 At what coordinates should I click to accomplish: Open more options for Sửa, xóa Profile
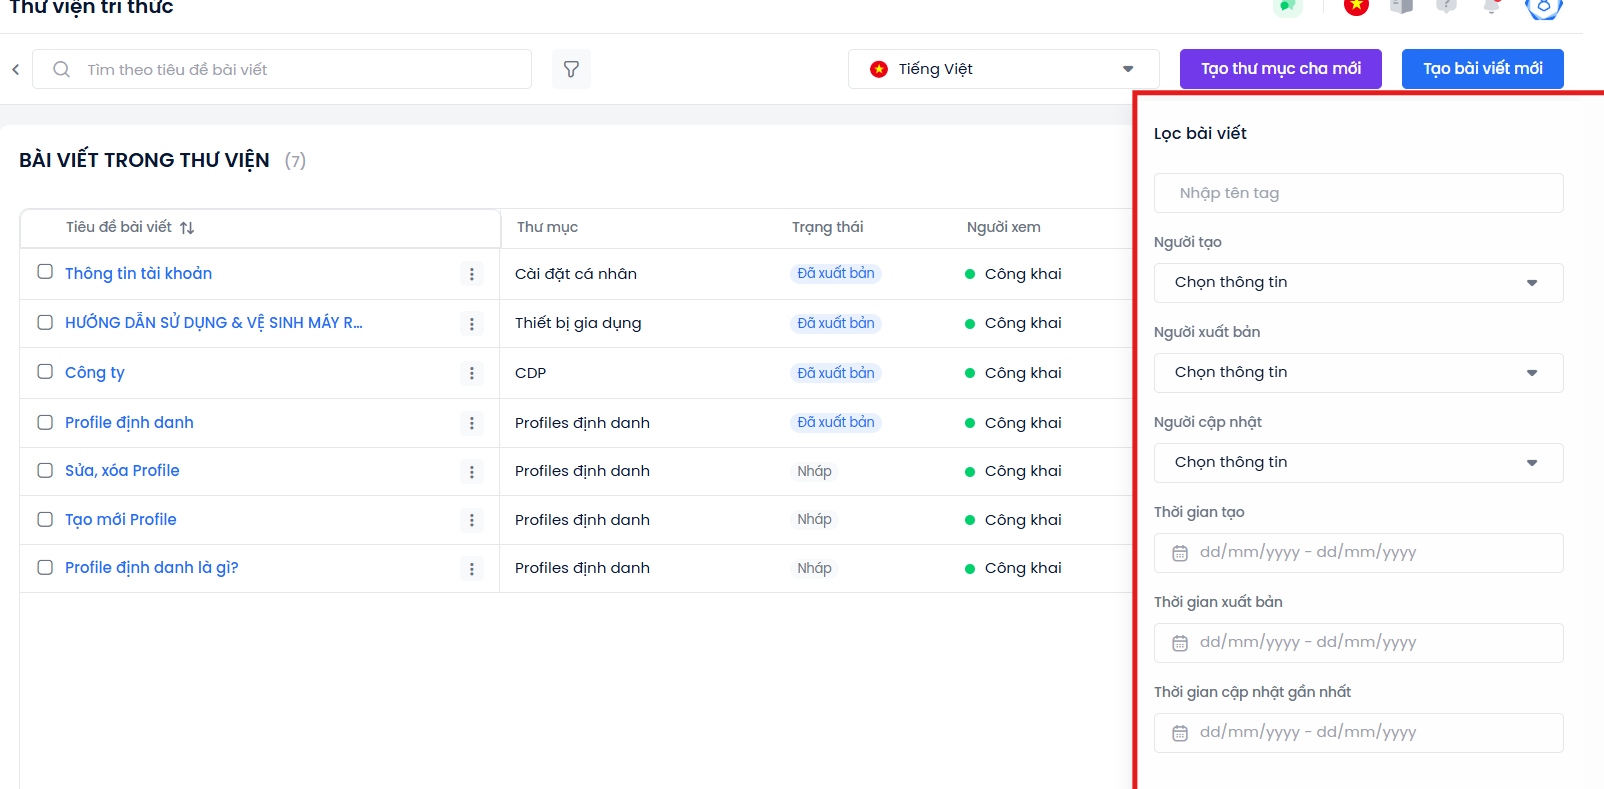[472, 471]
